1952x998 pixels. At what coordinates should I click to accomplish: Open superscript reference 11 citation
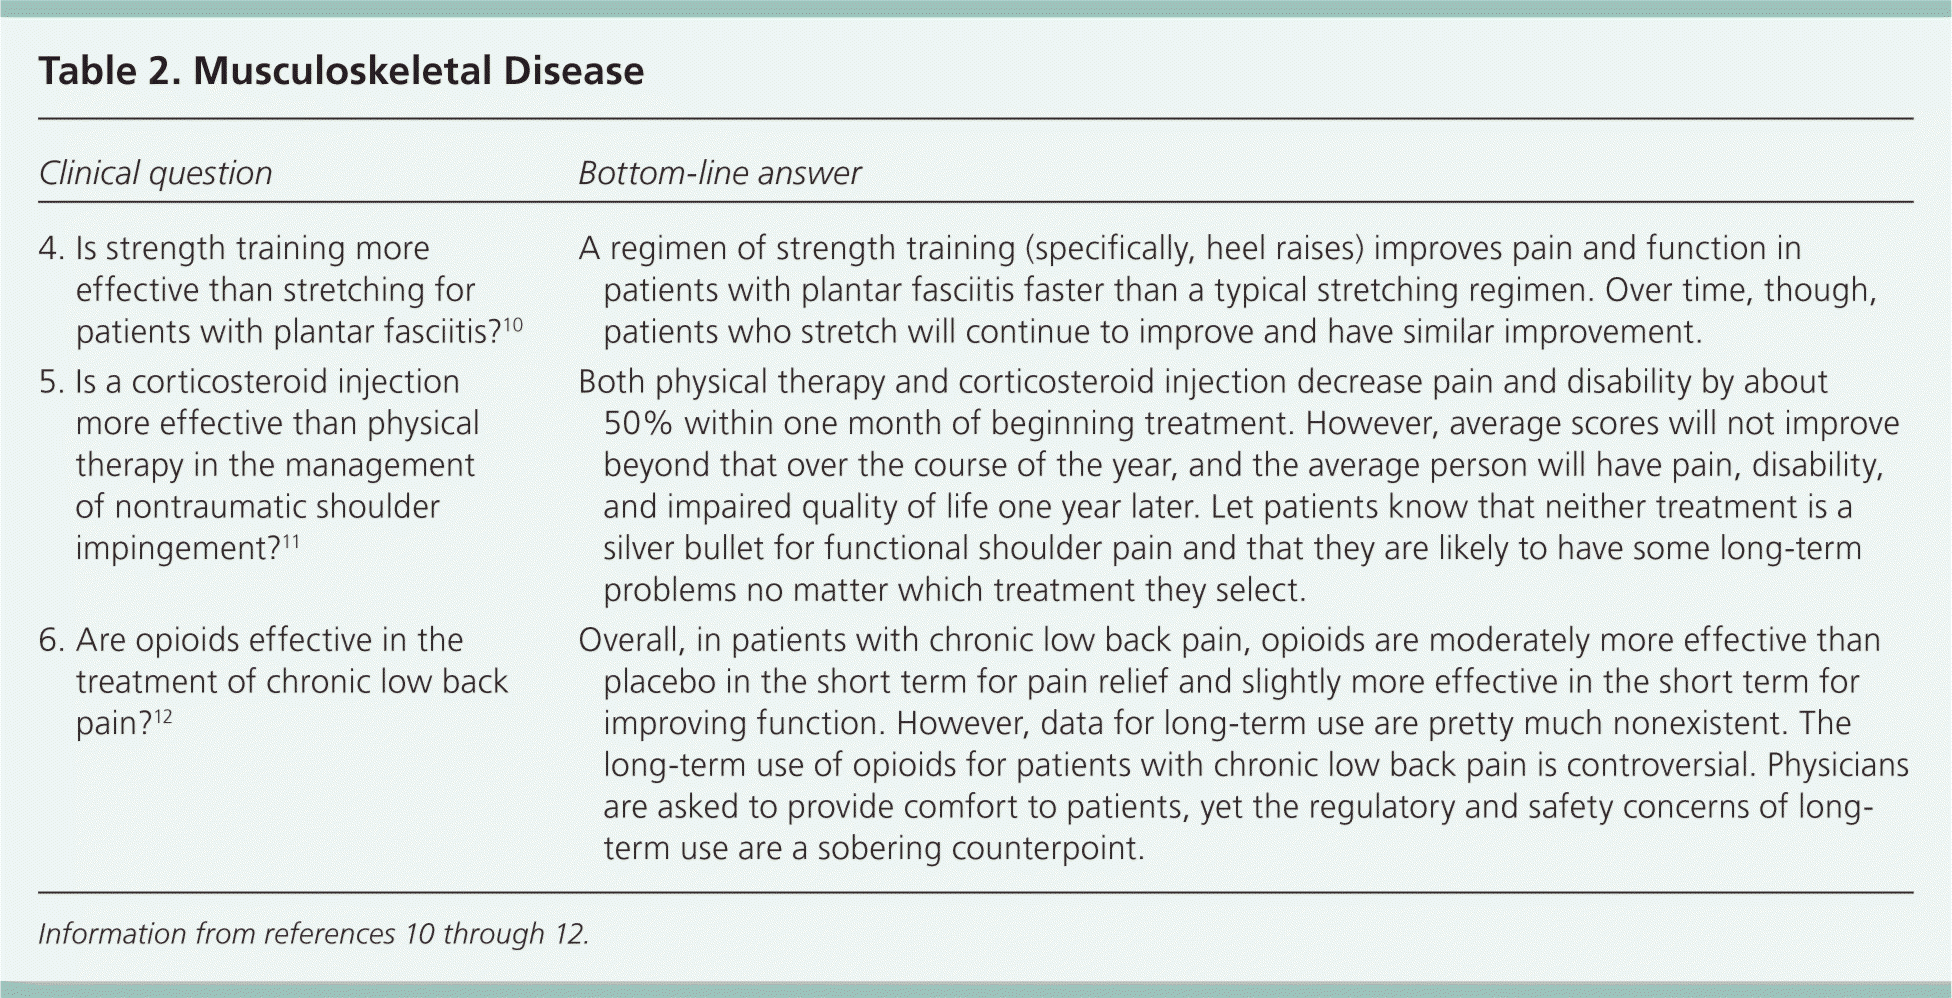(x=291, y=542)
